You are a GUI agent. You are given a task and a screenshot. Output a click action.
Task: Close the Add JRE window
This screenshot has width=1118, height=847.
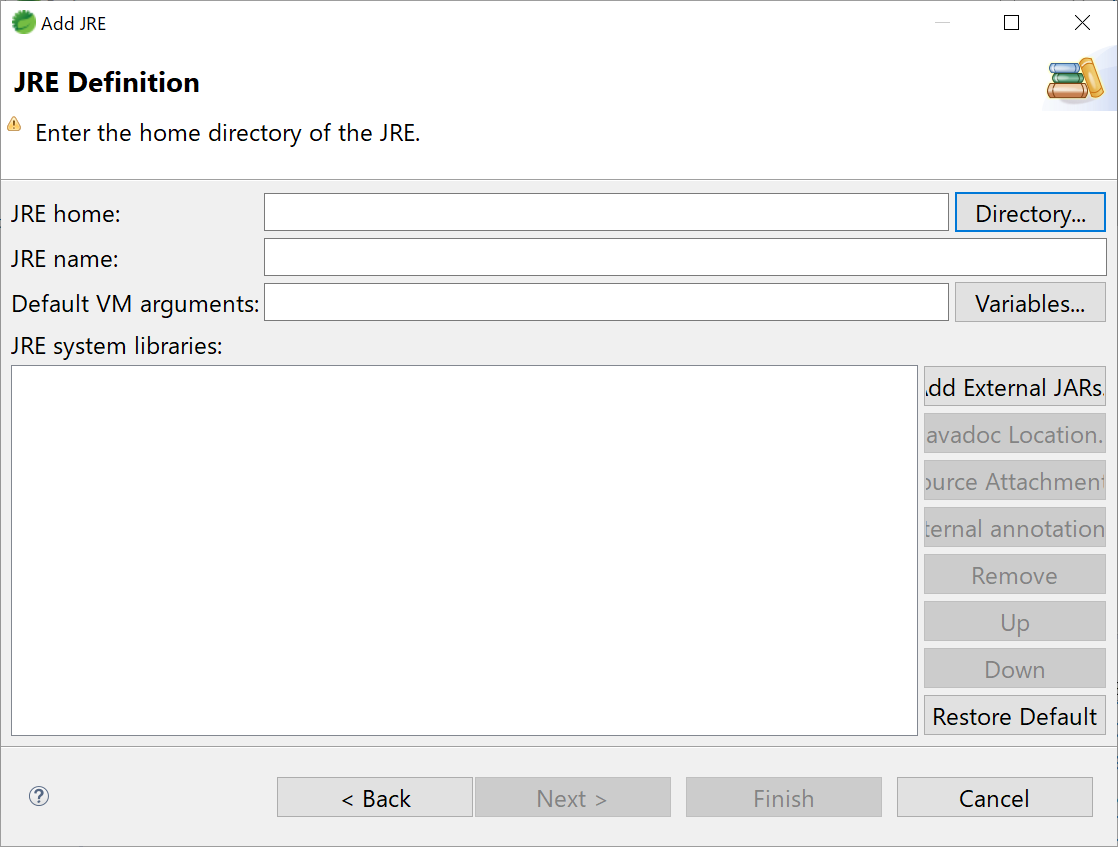point(1082,23)
